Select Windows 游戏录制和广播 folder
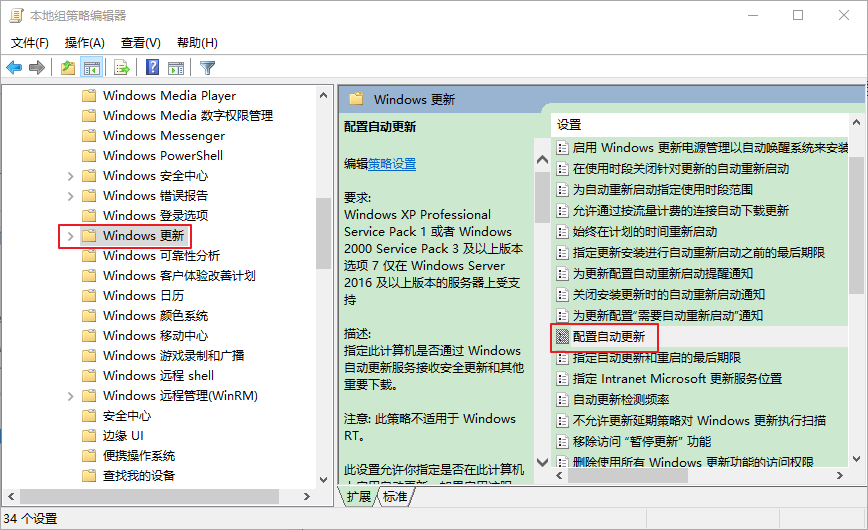The width and height of the screenshot is (868, 530). click(x=173, y=356)
